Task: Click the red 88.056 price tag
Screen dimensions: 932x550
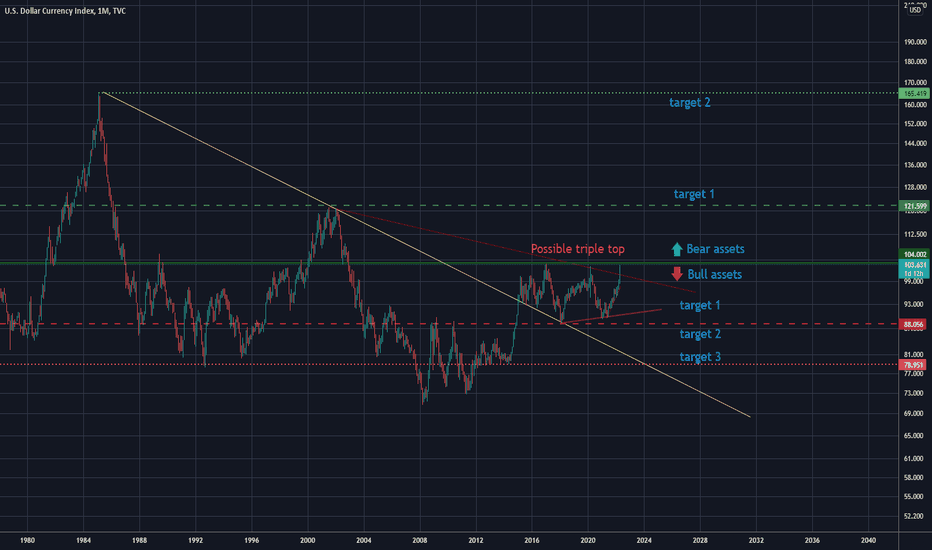Action: (914, 324)
